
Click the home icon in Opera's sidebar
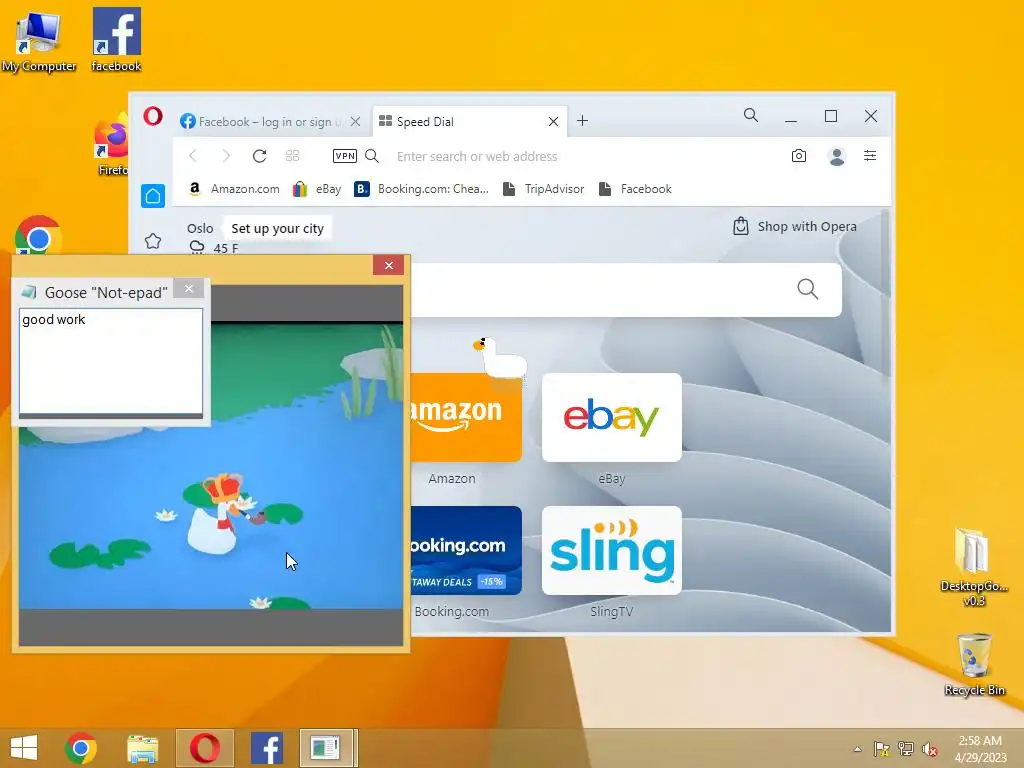(x=153, y=196)
